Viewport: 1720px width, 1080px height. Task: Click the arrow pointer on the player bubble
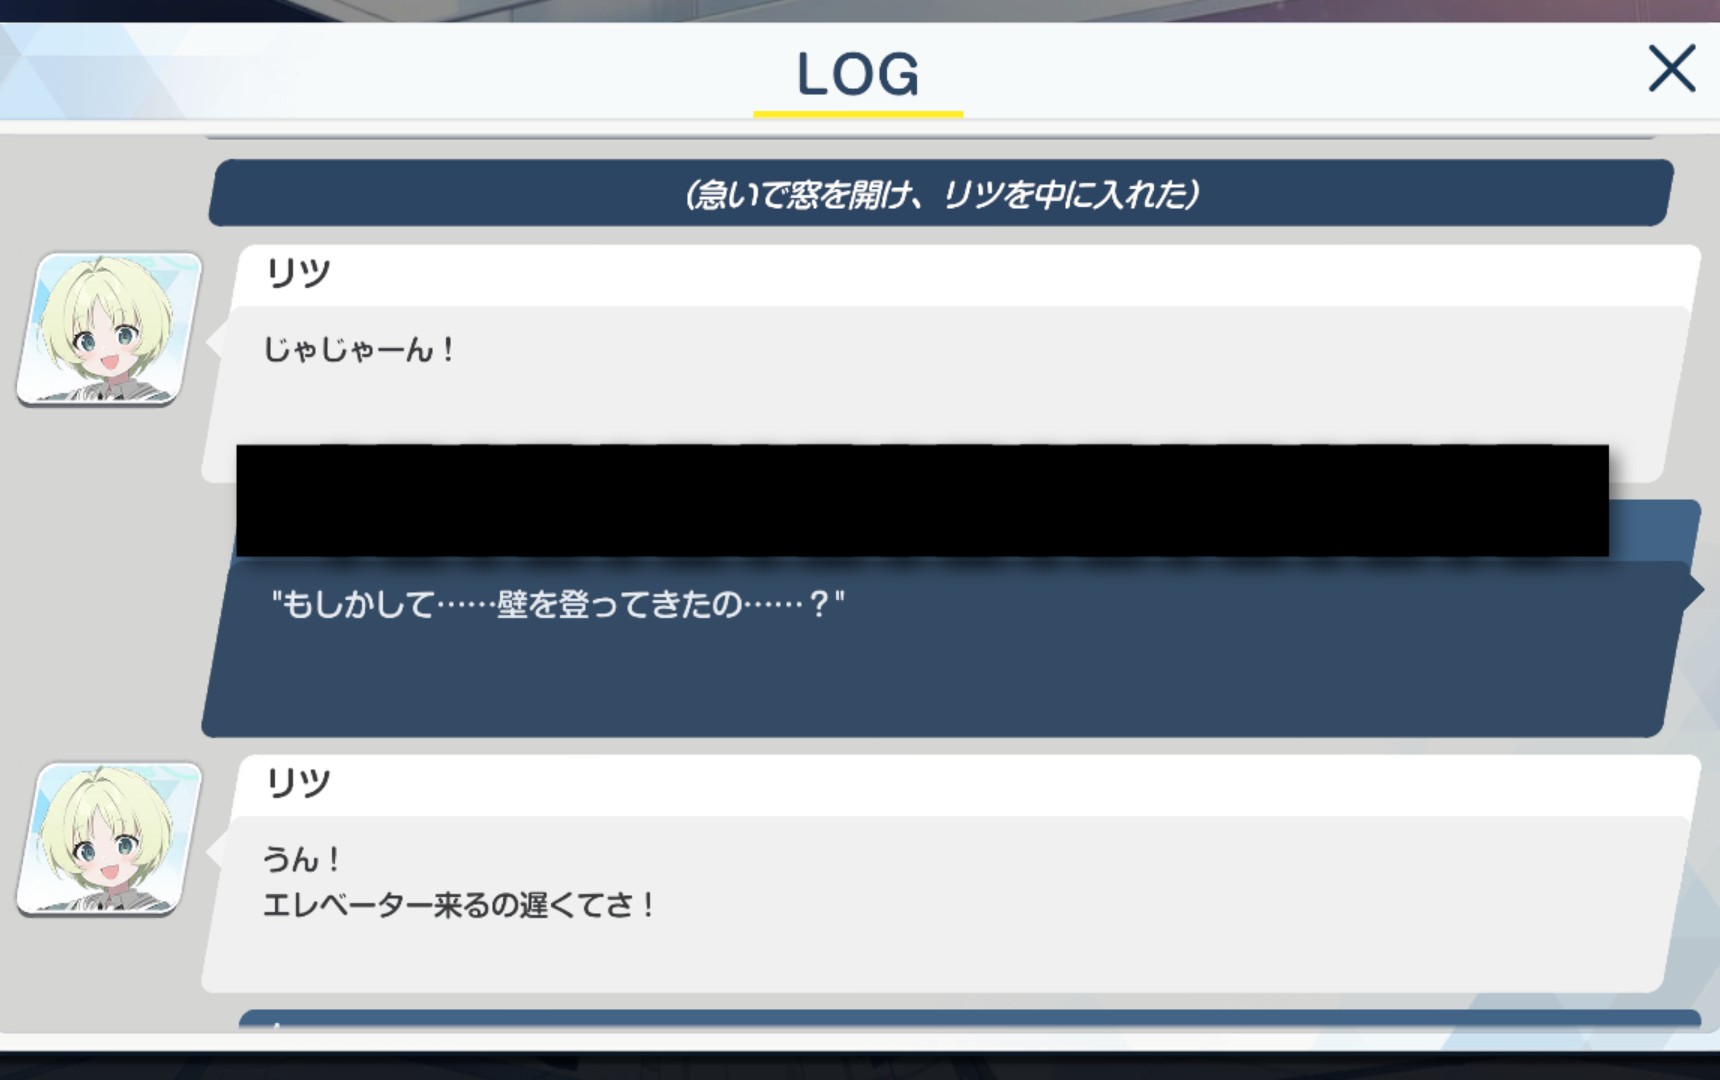pyautogui.click(x=1692, y=589)
